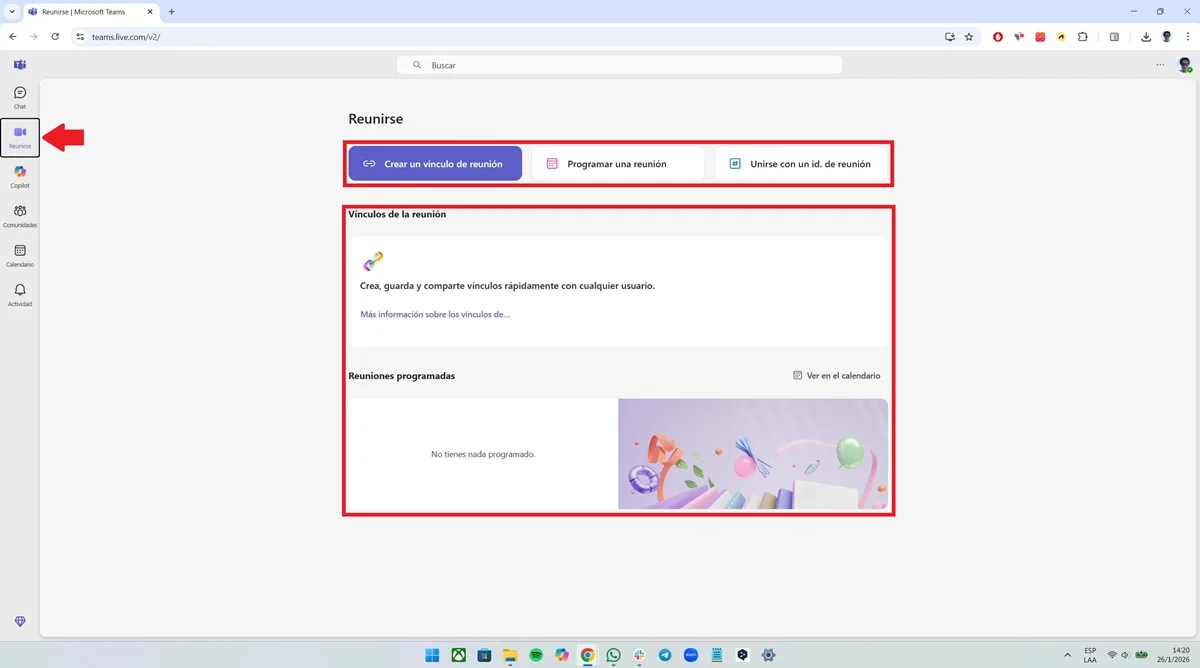1200x668 pixels.
Task: Click Ver en el calendario link
Action: [x=837, y=376]
